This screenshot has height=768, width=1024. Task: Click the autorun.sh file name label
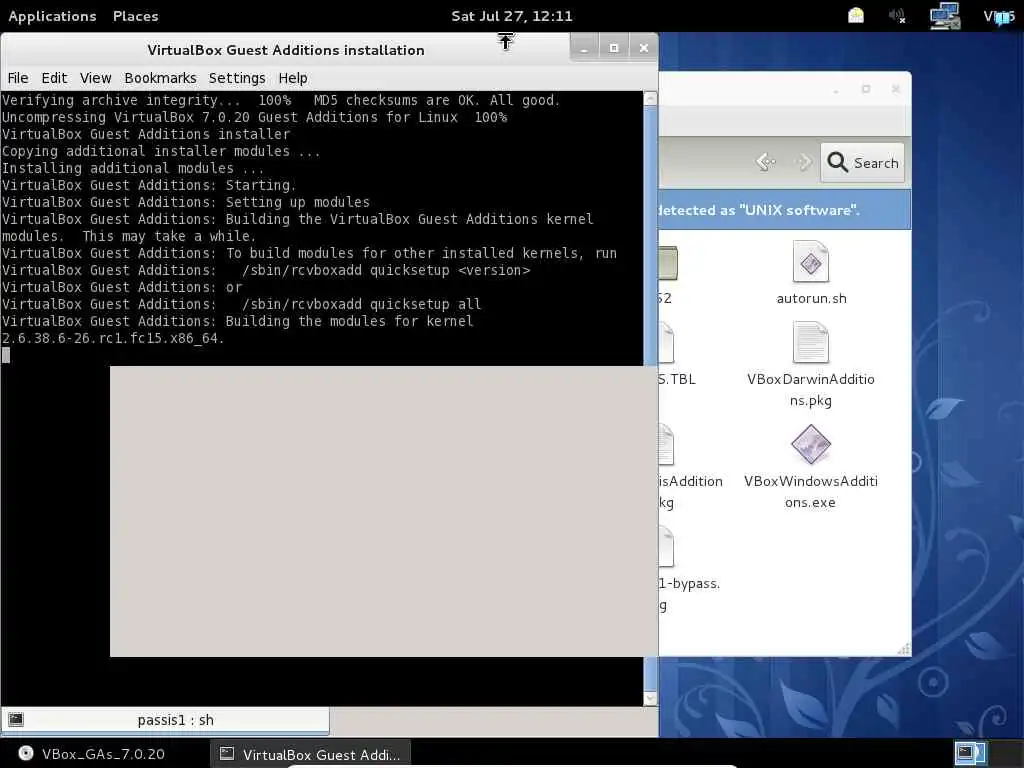point(811,298)
